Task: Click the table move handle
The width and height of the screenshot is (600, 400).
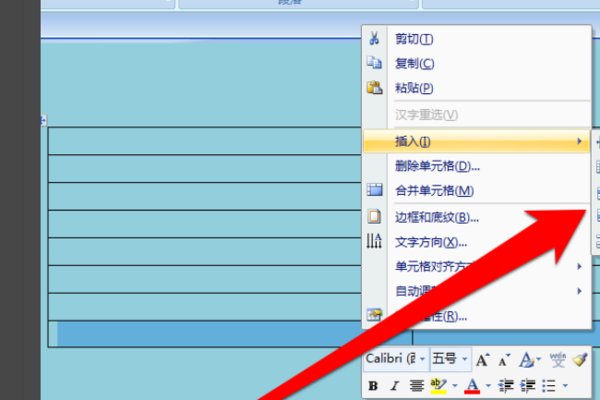Action: tap(43, 121)
